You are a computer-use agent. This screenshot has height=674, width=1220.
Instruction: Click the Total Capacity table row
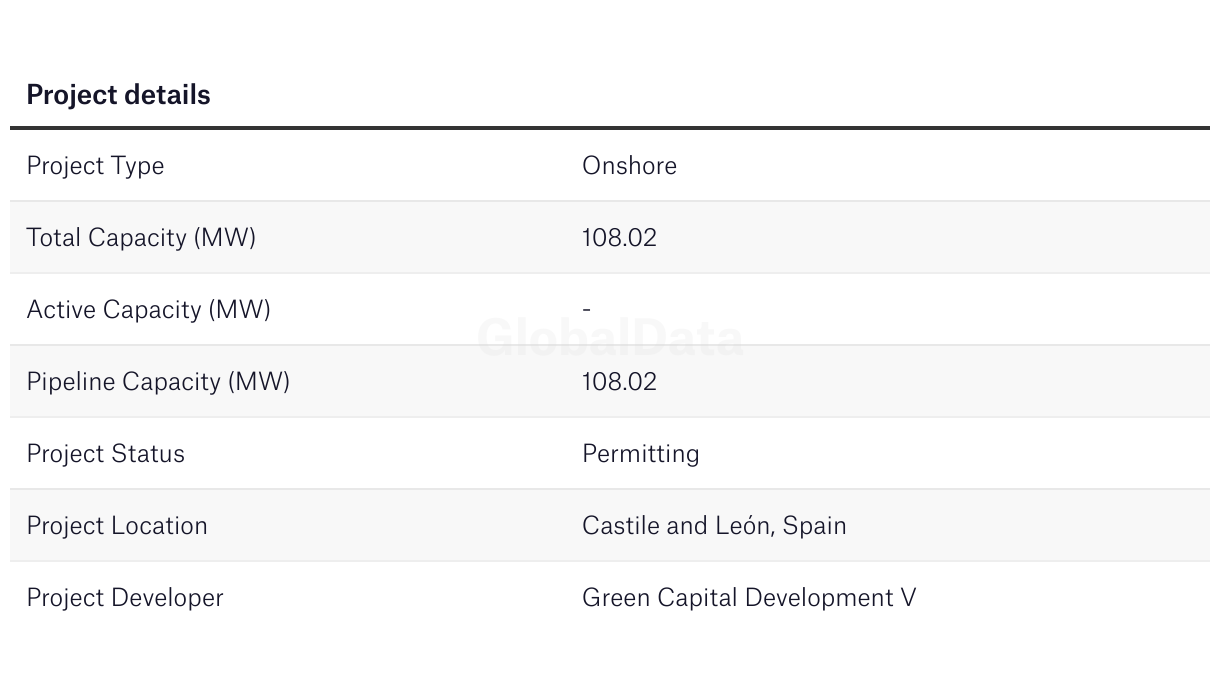point(610,237)
